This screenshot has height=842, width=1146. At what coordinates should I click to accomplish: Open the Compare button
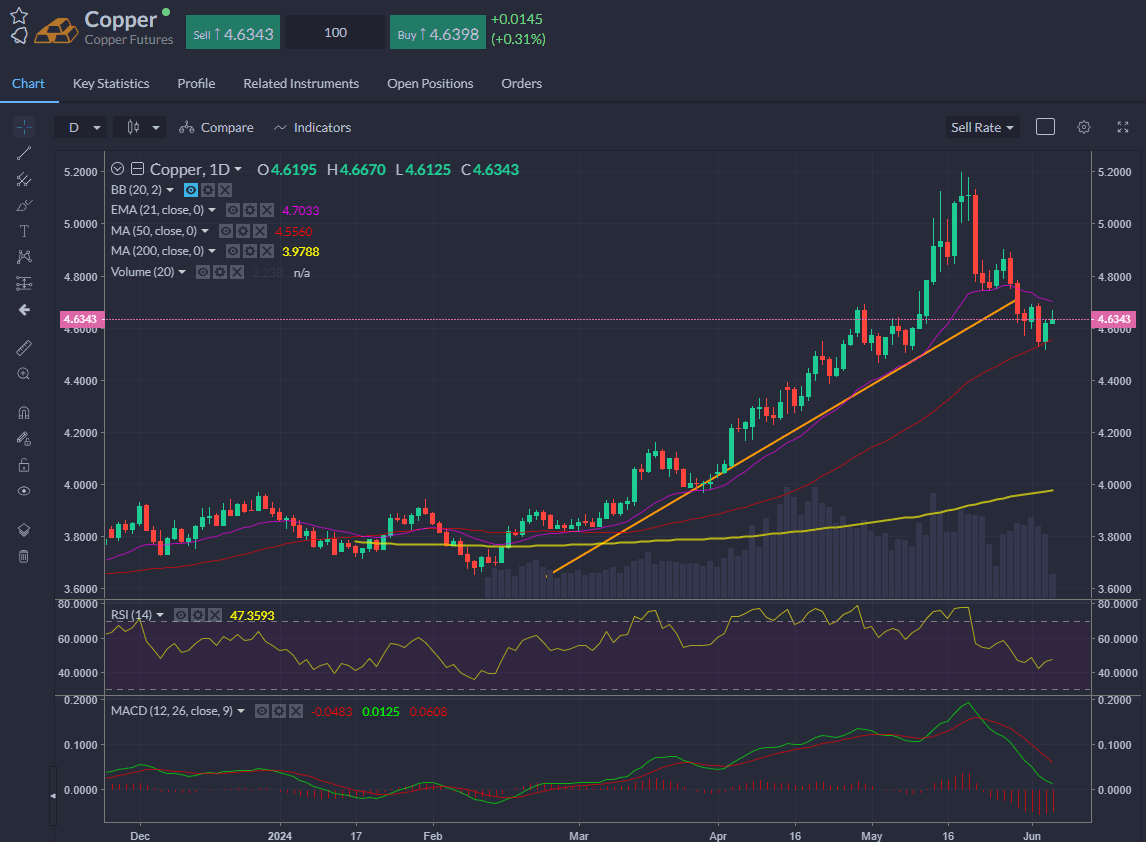coord(216,127)
